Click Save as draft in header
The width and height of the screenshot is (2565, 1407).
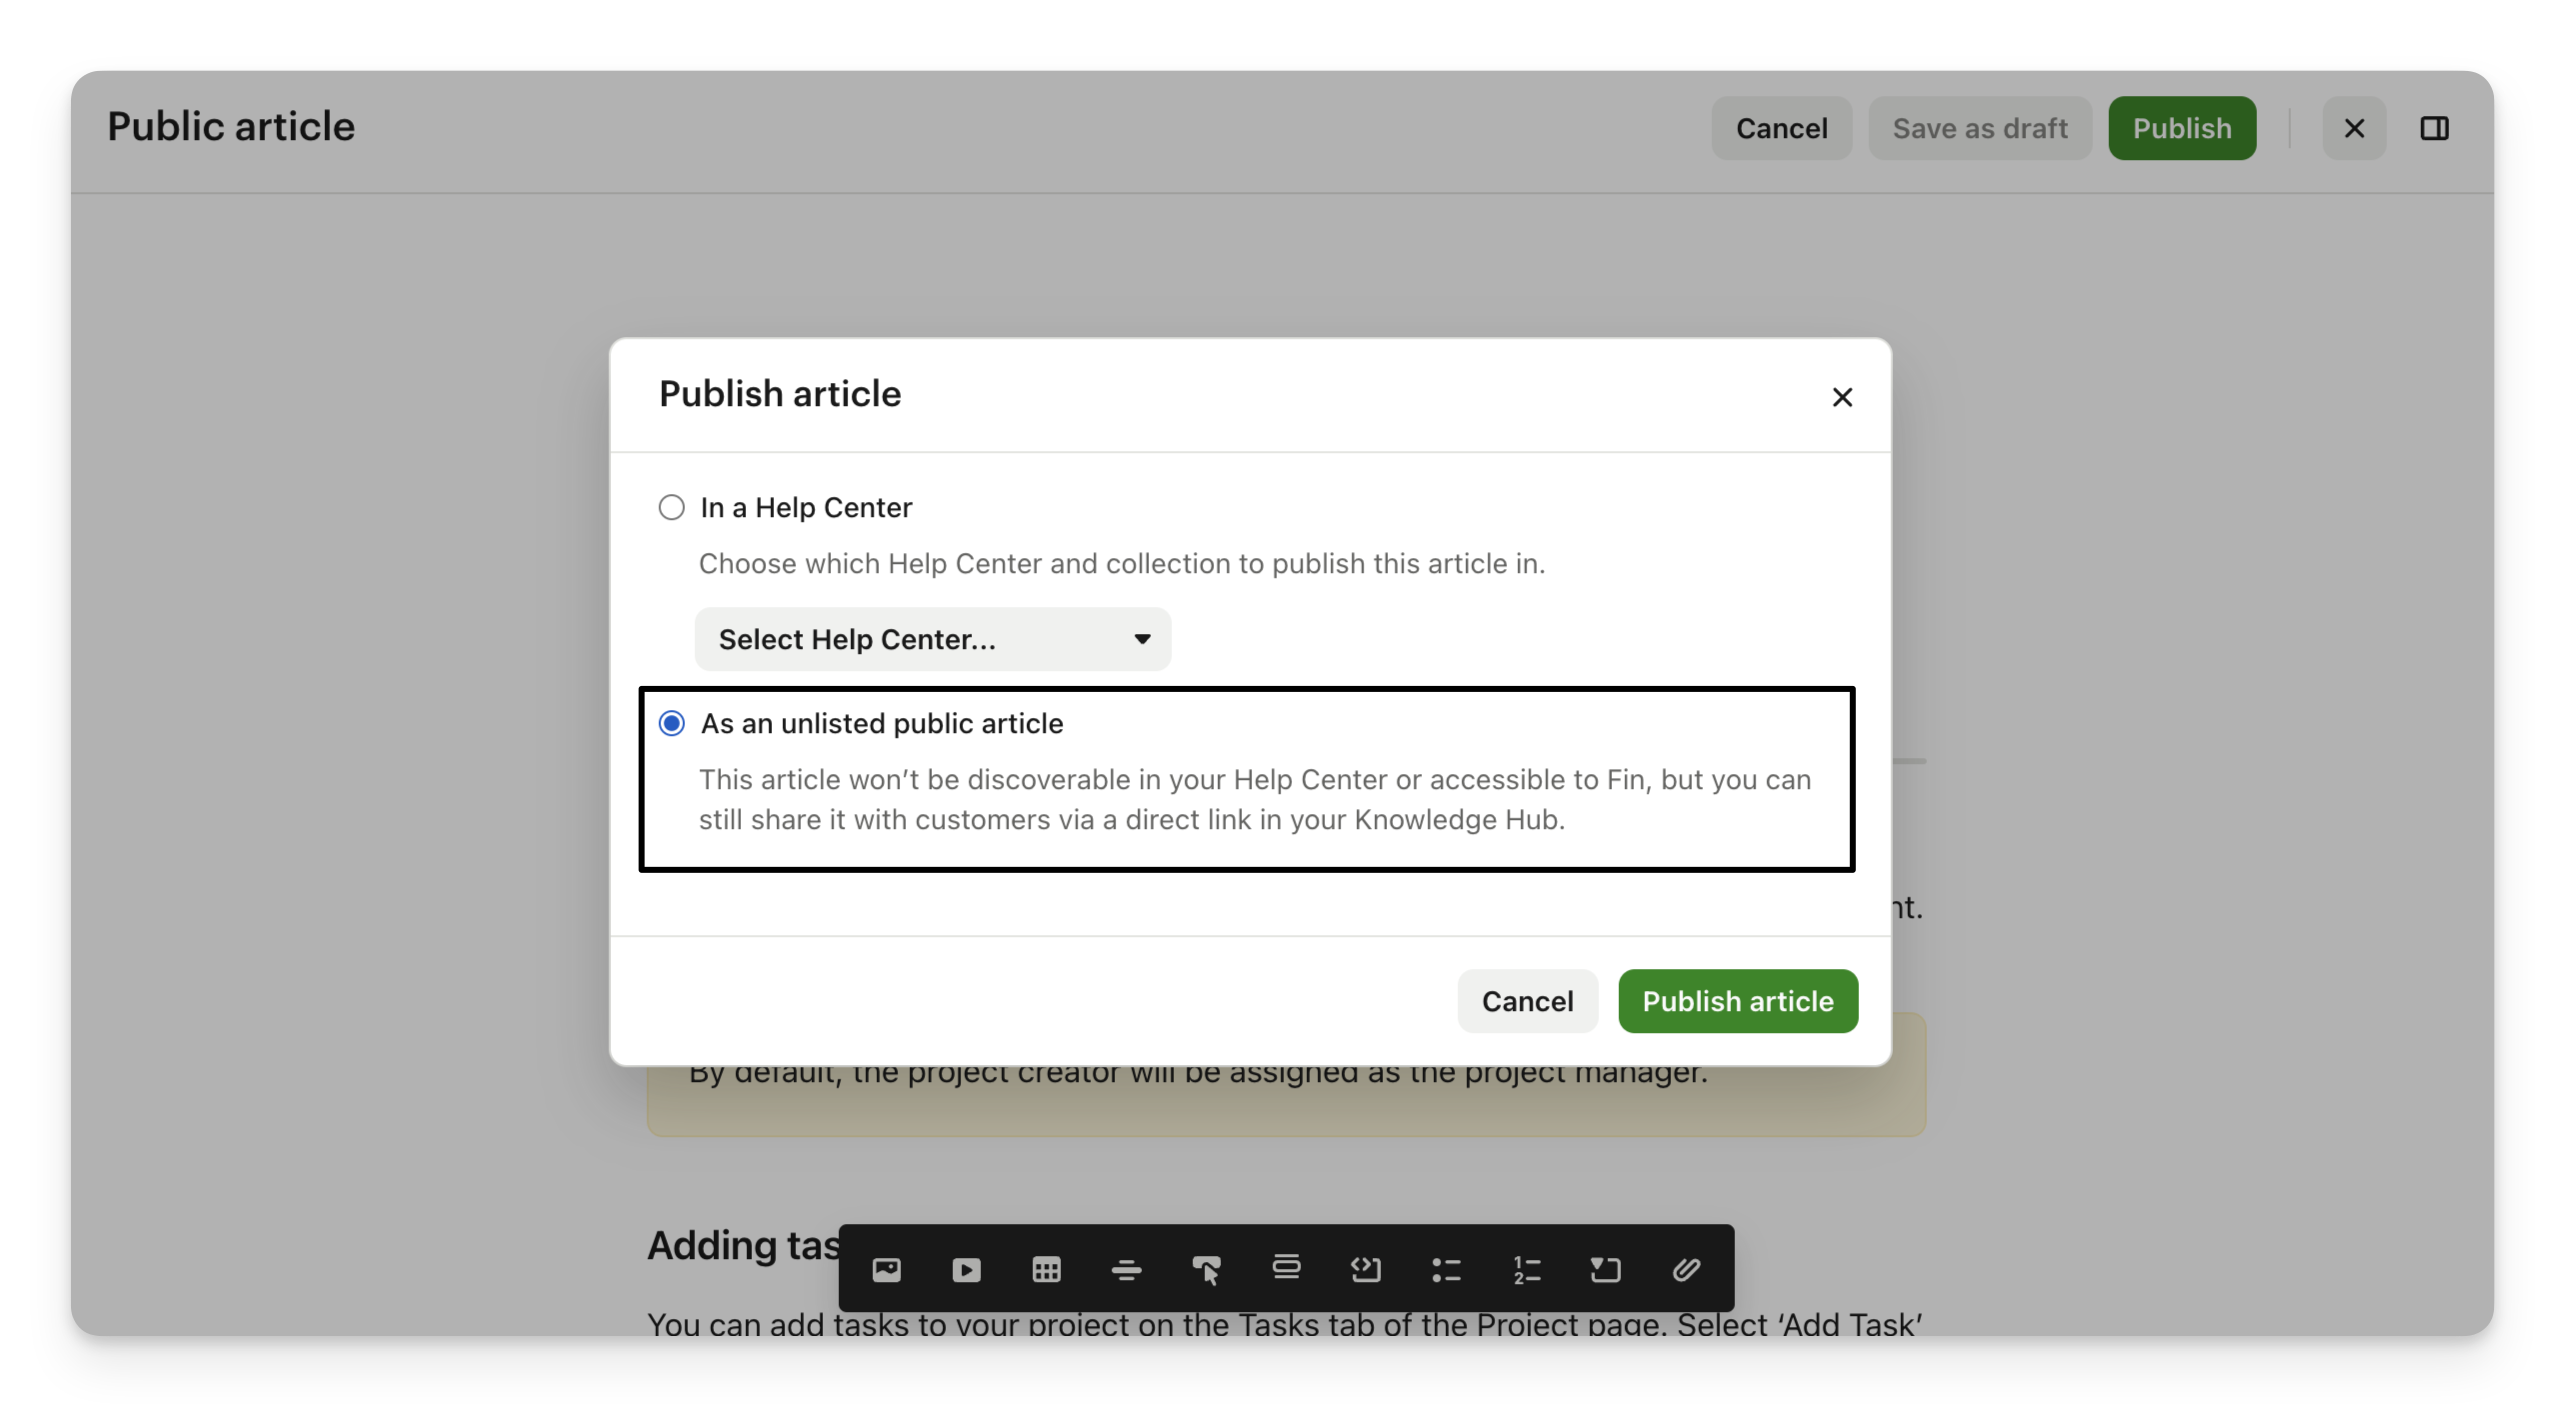[1979, 128]
